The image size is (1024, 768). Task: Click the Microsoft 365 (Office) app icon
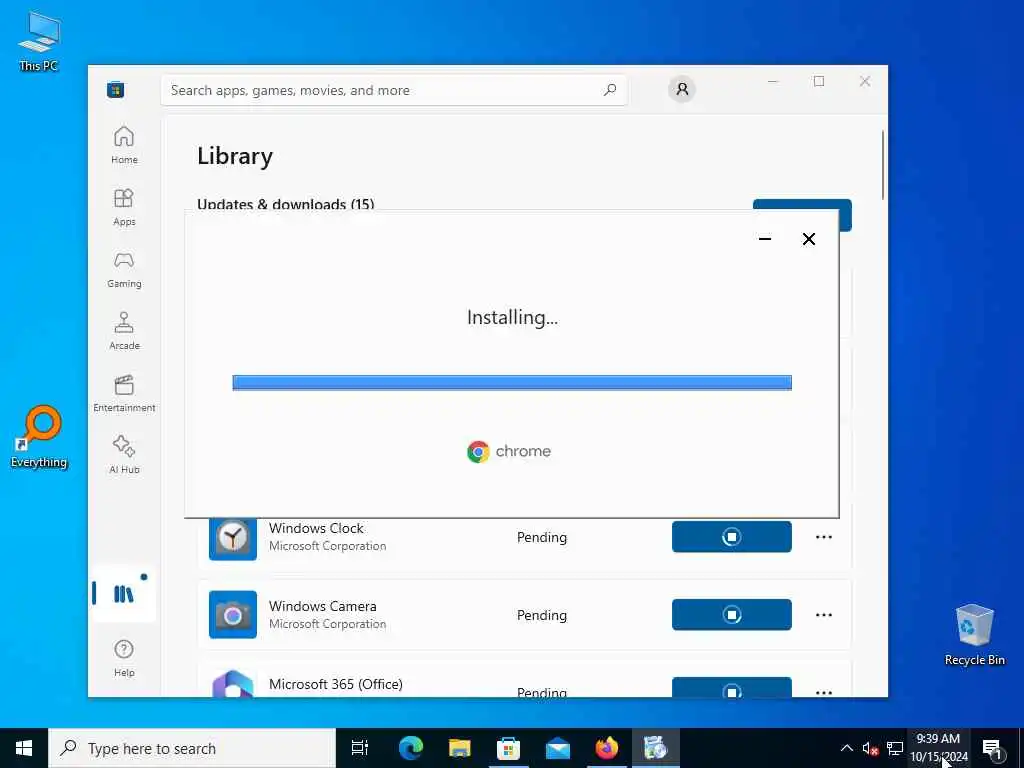coord(233,683)
